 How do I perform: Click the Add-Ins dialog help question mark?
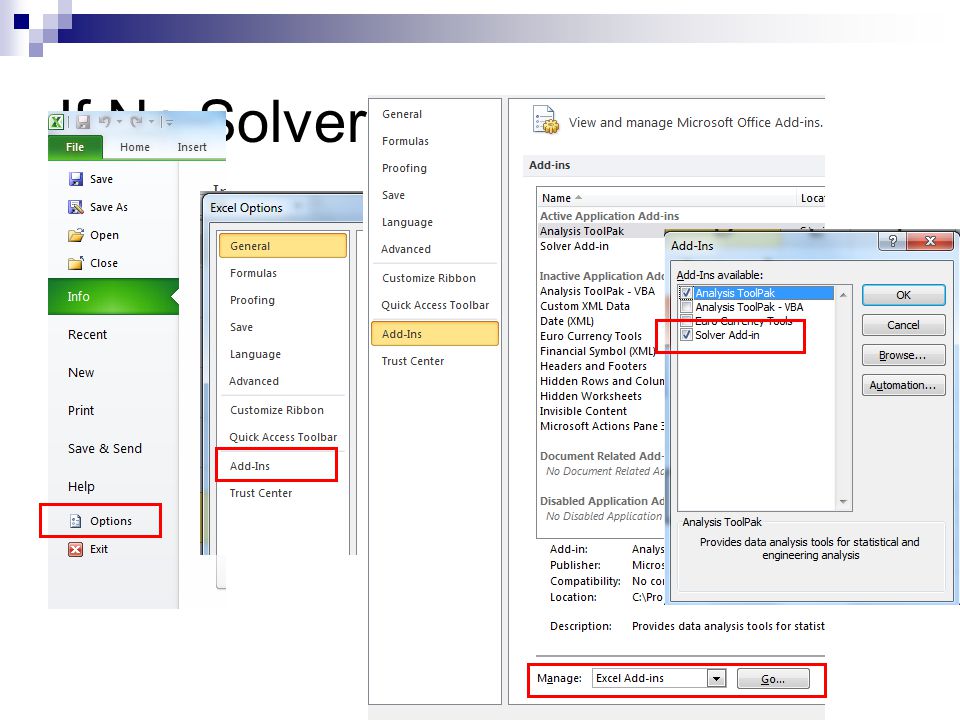[x=893, y=241]
